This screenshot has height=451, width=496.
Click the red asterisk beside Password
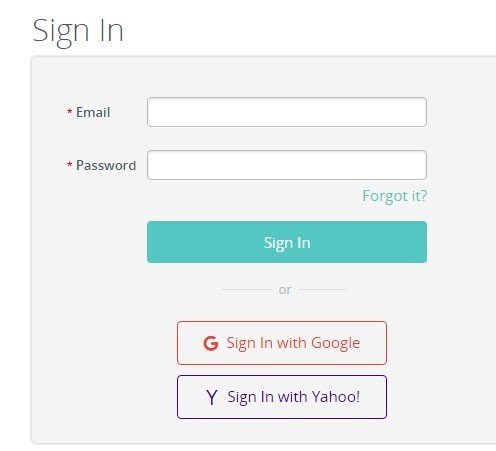pyautogui.click(x=70, y=164)
